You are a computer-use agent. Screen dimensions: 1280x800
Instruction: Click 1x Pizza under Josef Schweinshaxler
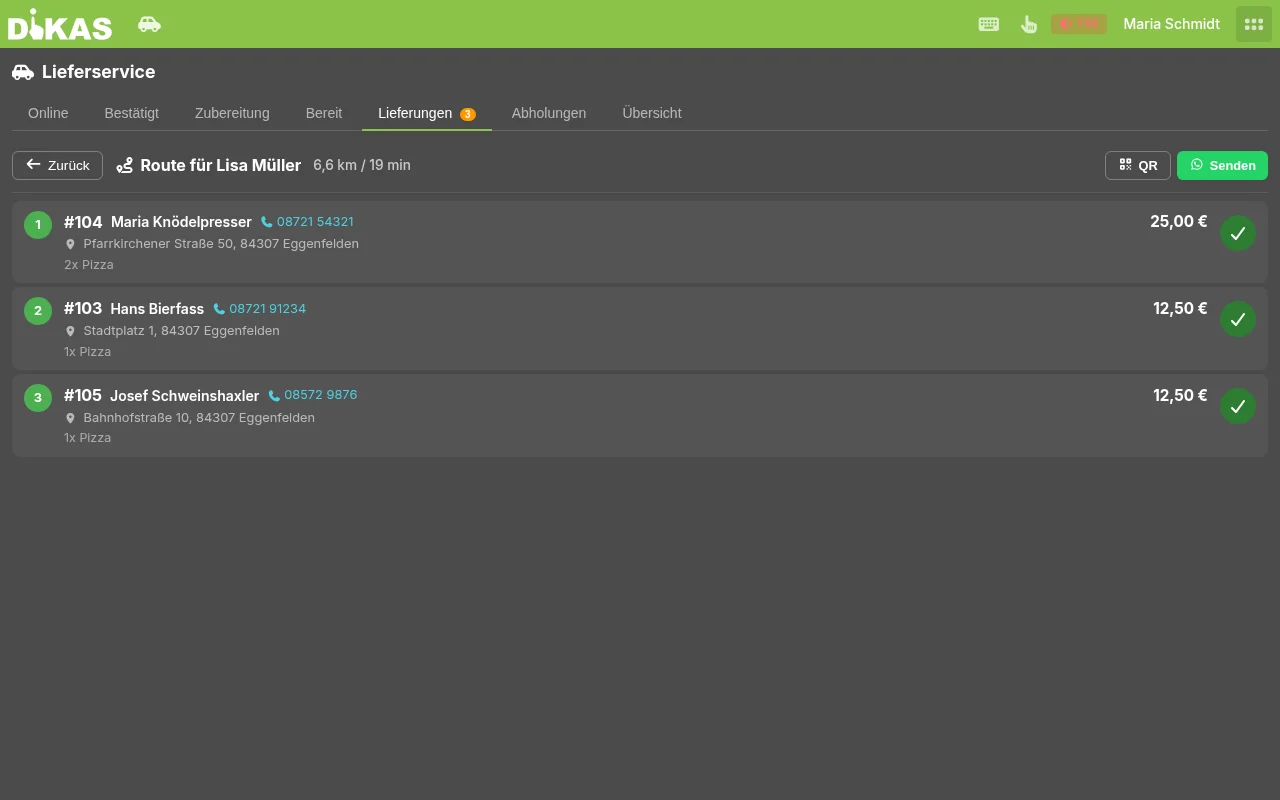[87, 438]
